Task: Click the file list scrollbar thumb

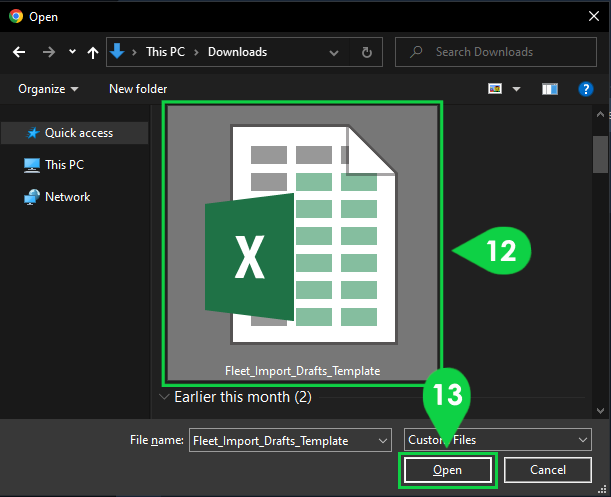Action: [x=600, y=154]
